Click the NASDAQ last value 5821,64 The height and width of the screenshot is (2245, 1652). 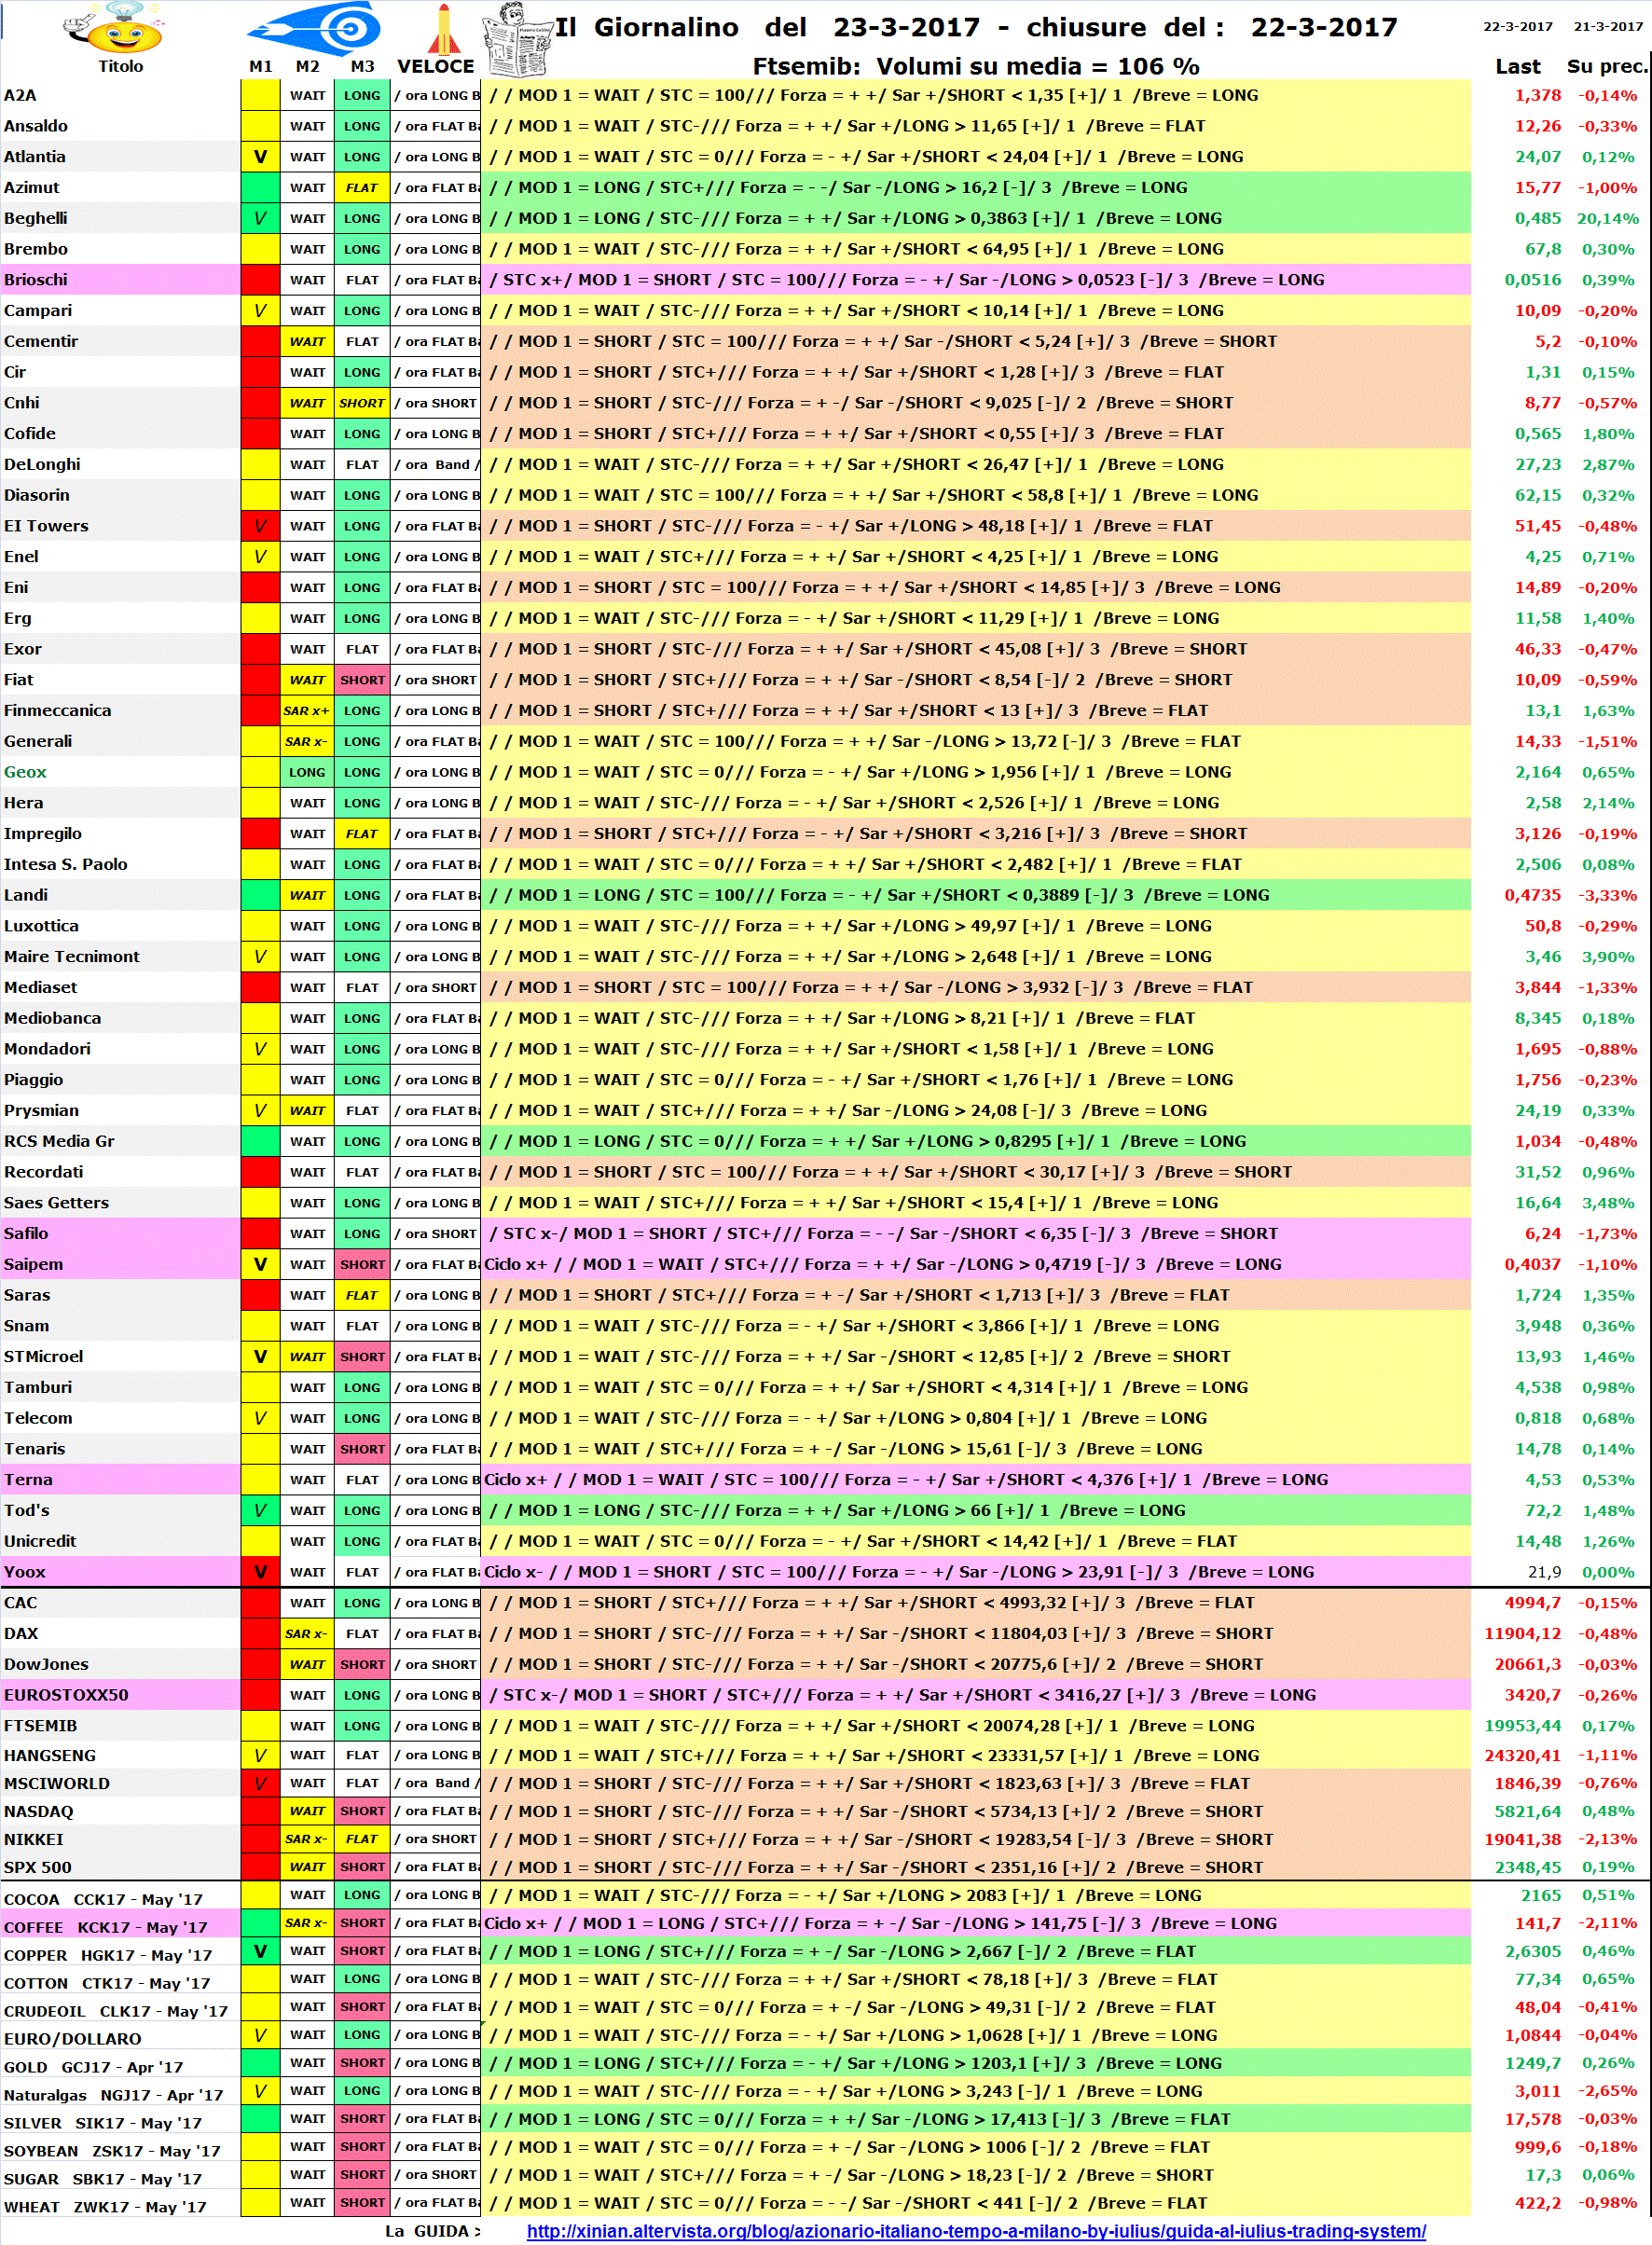(x=1527, y=1811)
